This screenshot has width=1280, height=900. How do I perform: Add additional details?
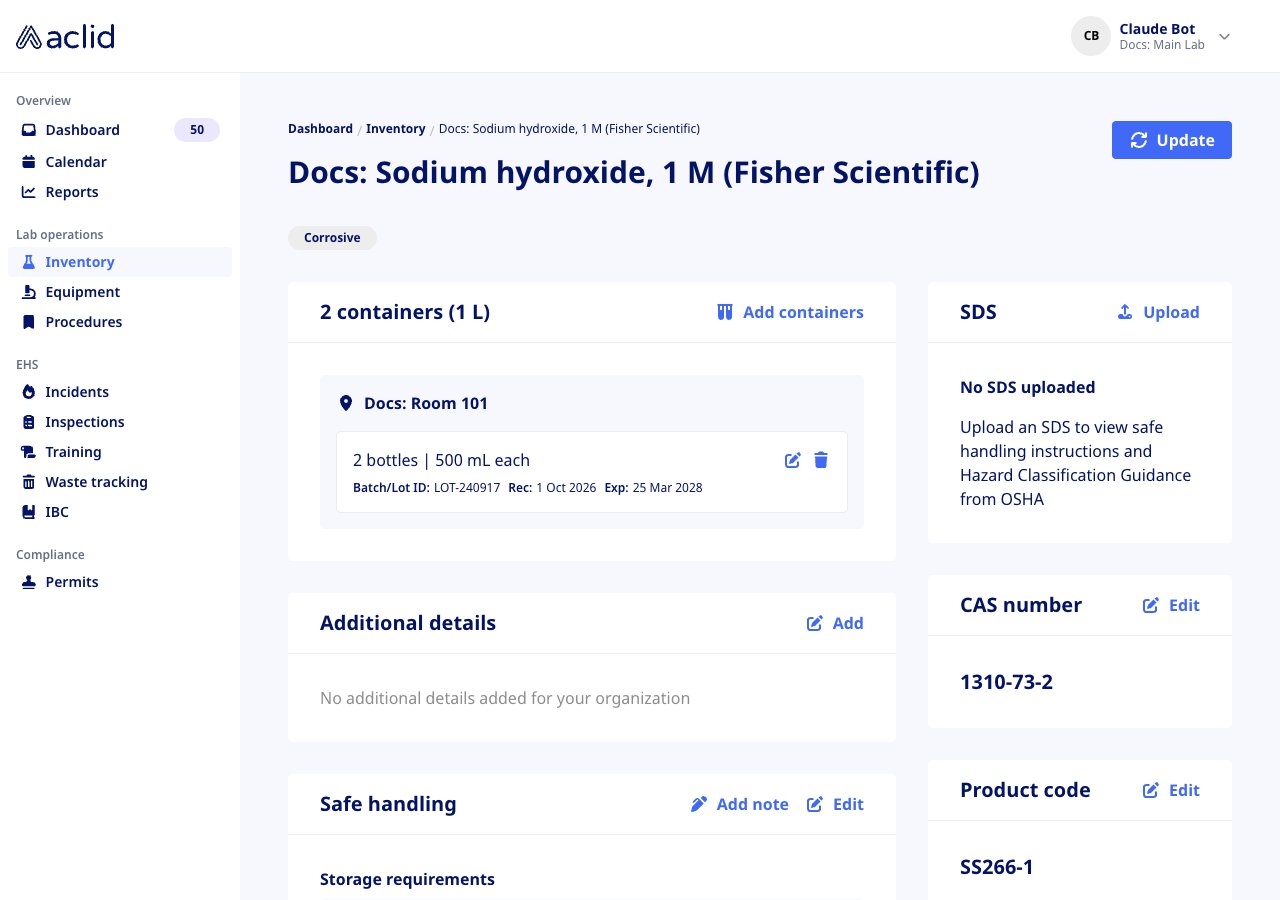tap(835, 623)
